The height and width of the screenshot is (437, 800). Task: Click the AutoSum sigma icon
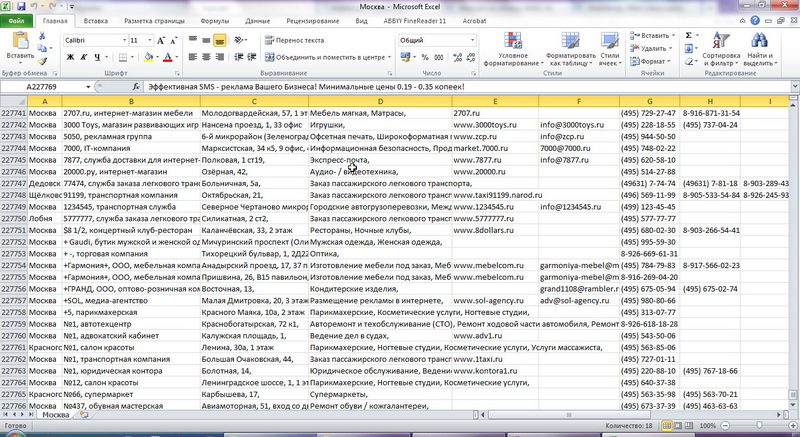pos(688,36)
